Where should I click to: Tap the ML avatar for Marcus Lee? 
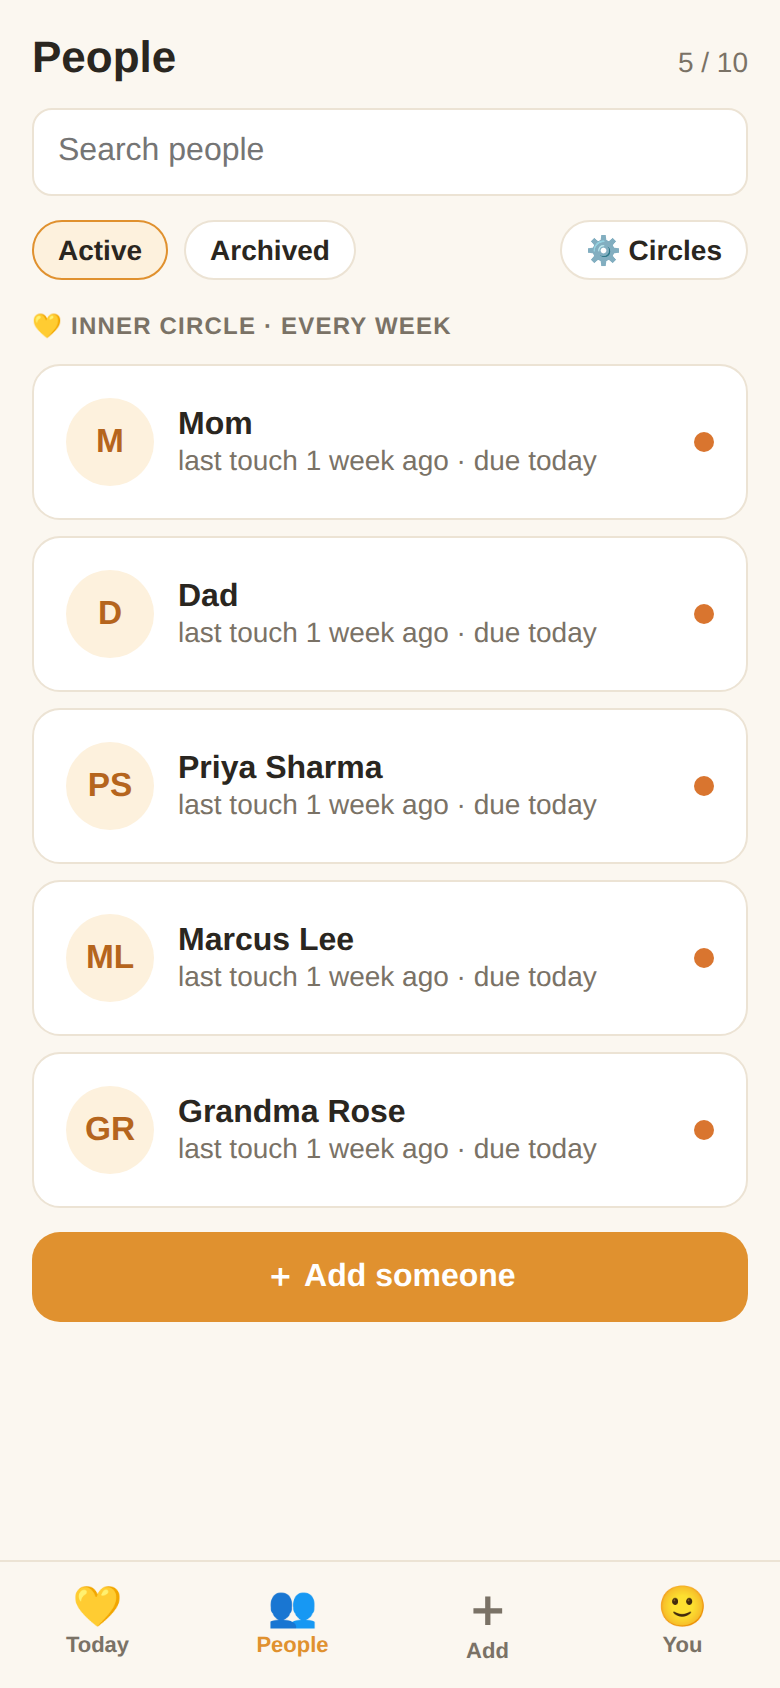[110, 958]
